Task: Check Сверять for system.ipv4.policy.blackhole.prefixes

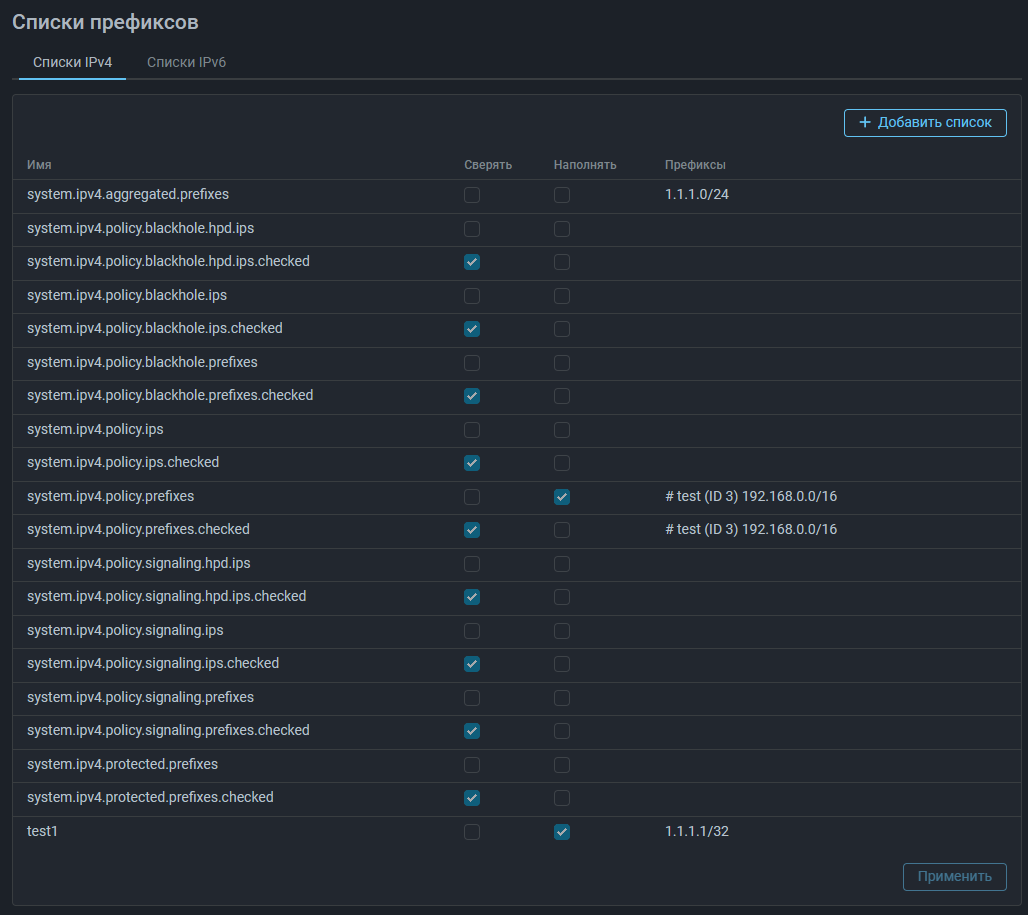Action: [x=472, y=363]
